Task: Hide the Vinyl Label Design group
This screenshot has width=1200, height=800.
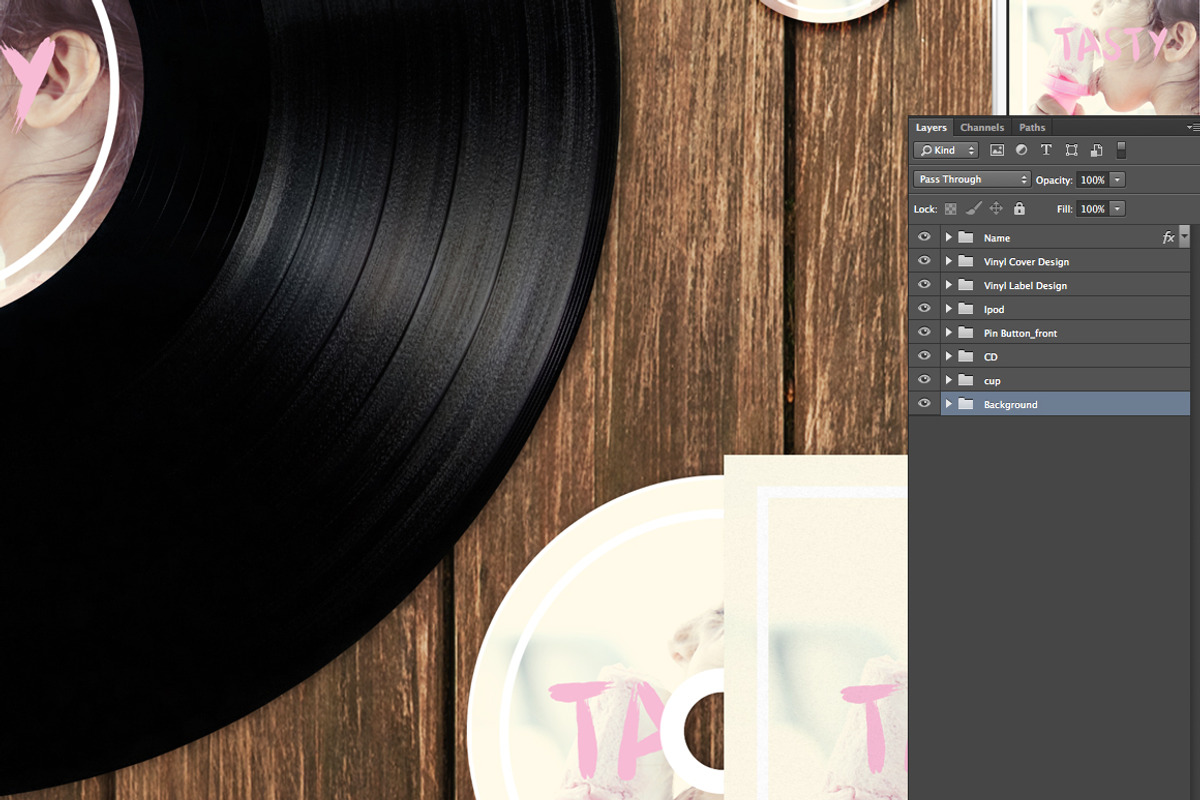Action: pos(924,285)
